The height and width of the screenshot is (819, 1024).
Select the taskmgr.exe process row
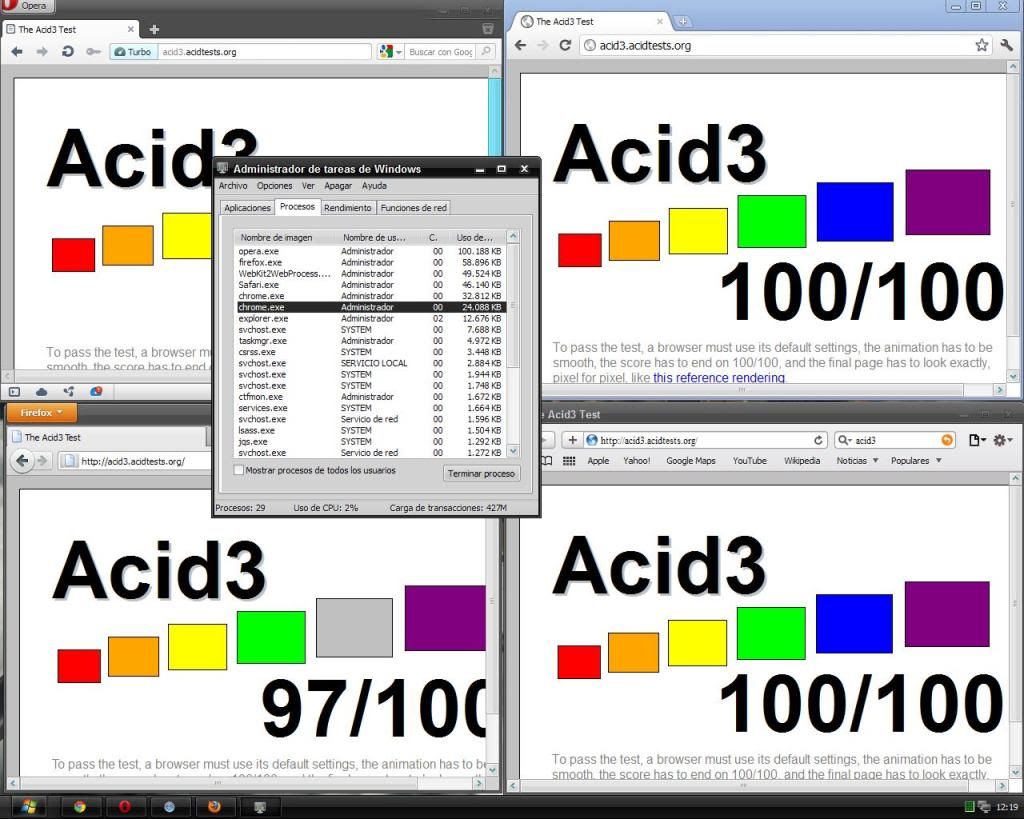coord(370,340)
